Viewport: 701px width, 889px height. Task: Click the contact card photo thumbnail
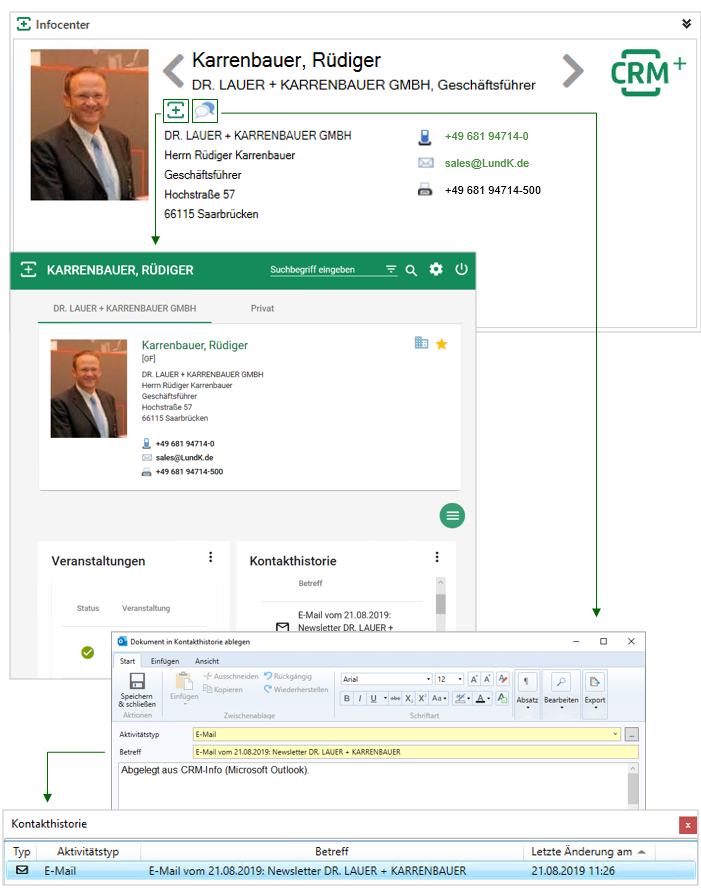(x=89, y=388)
